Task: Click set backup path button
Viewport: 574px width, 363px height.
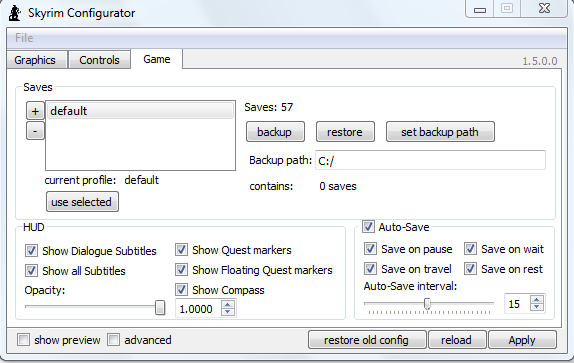Action: pos(440,132)
